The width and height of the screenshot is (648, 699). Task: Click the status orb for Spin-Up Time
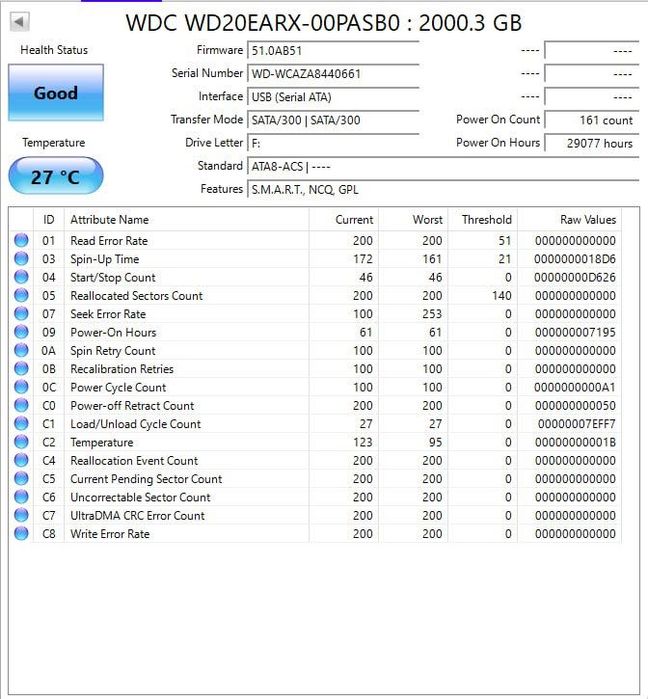pyautogui.click(x=21, y=259)
